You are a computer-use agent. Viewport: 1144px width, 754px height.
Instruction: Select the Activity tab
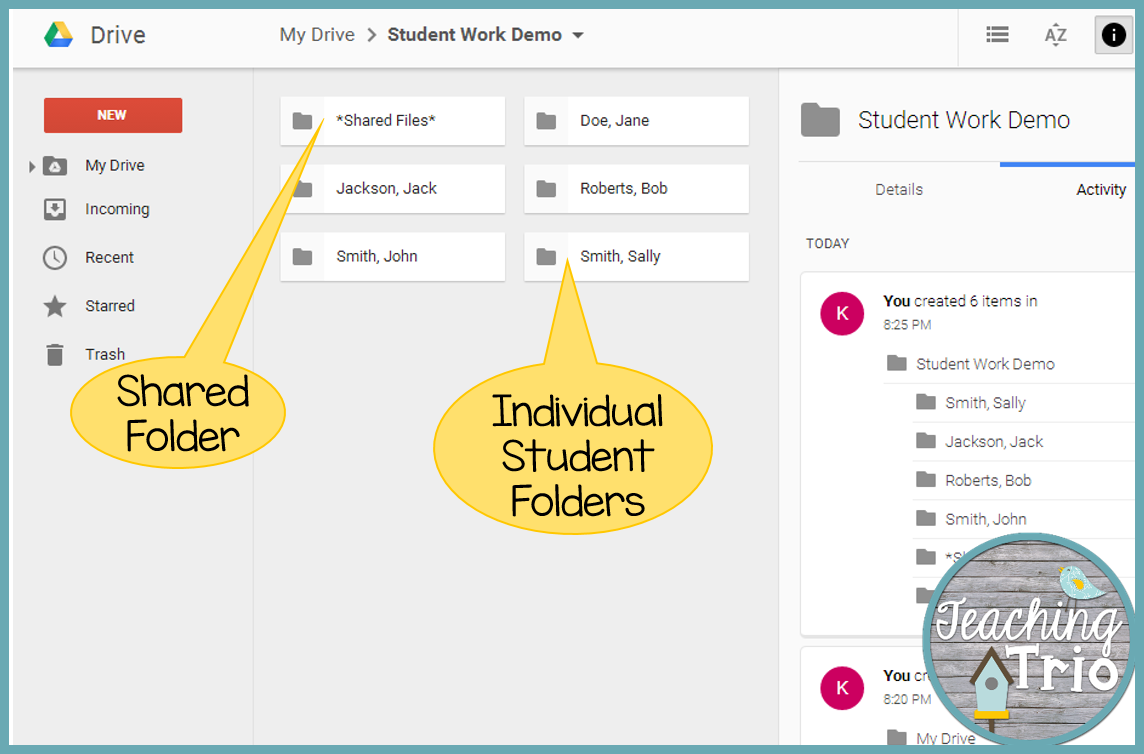click(1101, 189)
